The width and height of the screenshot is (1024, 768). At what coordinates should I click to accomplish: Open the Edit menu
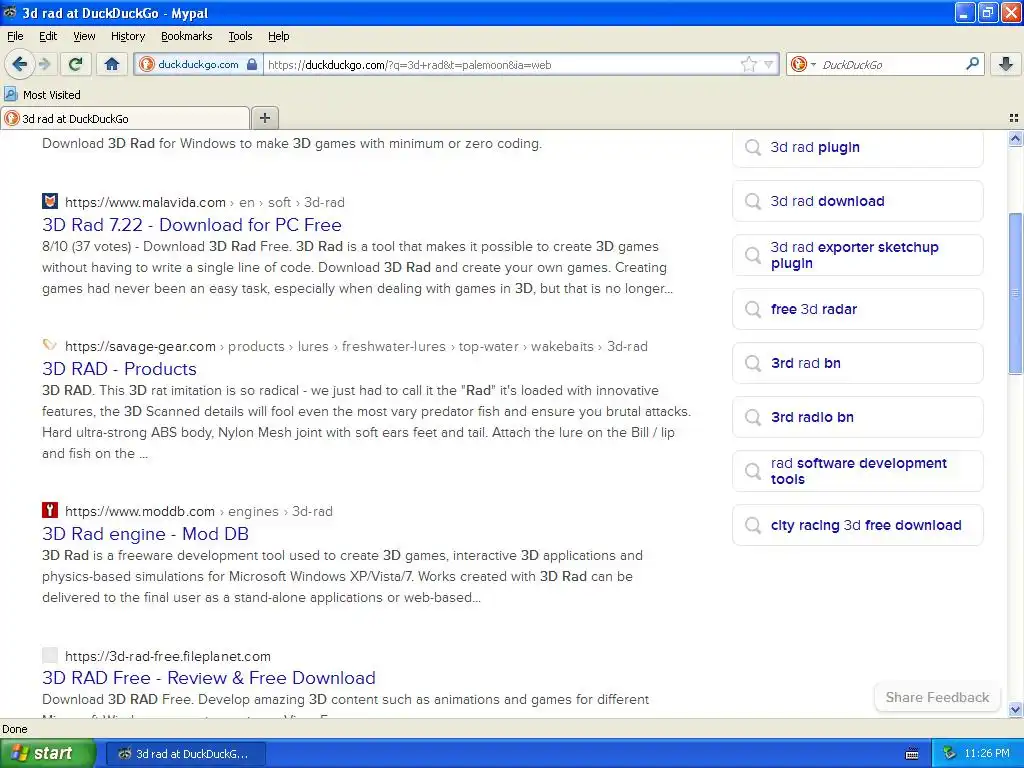pyautogui.click(x=48, y=36)
